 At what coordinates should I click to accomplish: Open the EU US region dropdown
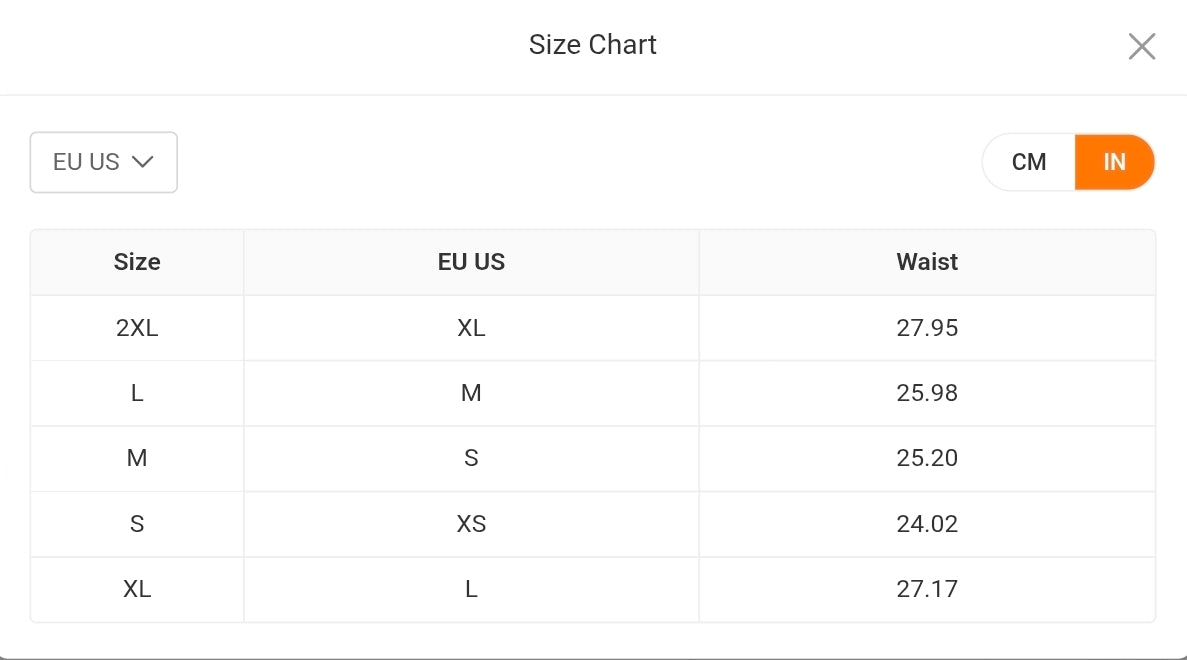pyautogui.click(x=104, y=162)
